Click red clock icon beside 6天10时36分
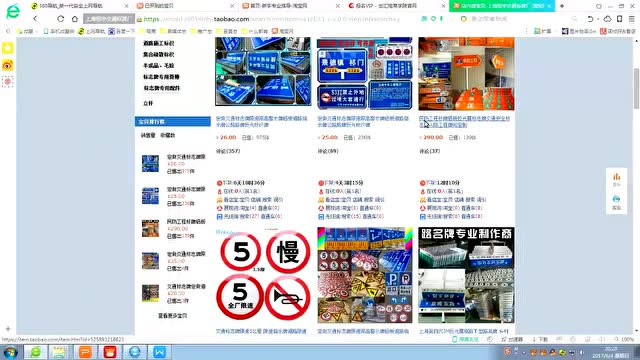This screenshot has width=640, height=360. pos(219,183)
